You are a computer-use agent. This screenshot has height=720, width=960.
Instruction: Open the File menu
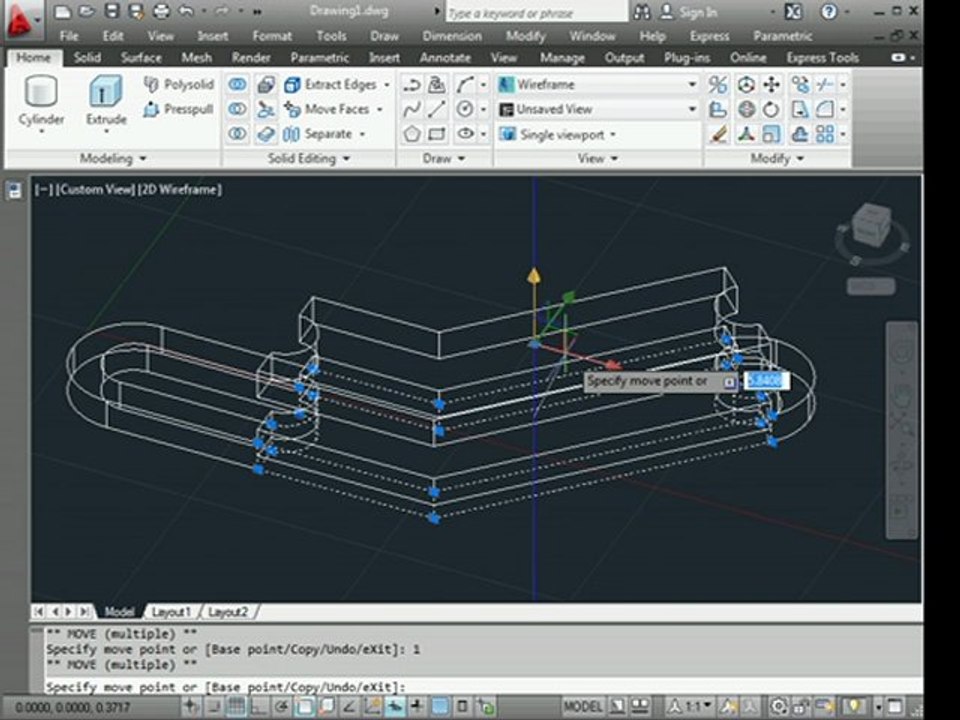click(x=69, y=36)
